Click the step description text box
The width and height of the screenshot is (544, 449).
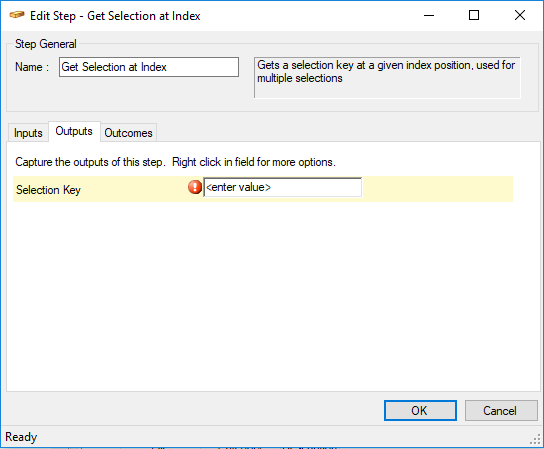point(387,78)
